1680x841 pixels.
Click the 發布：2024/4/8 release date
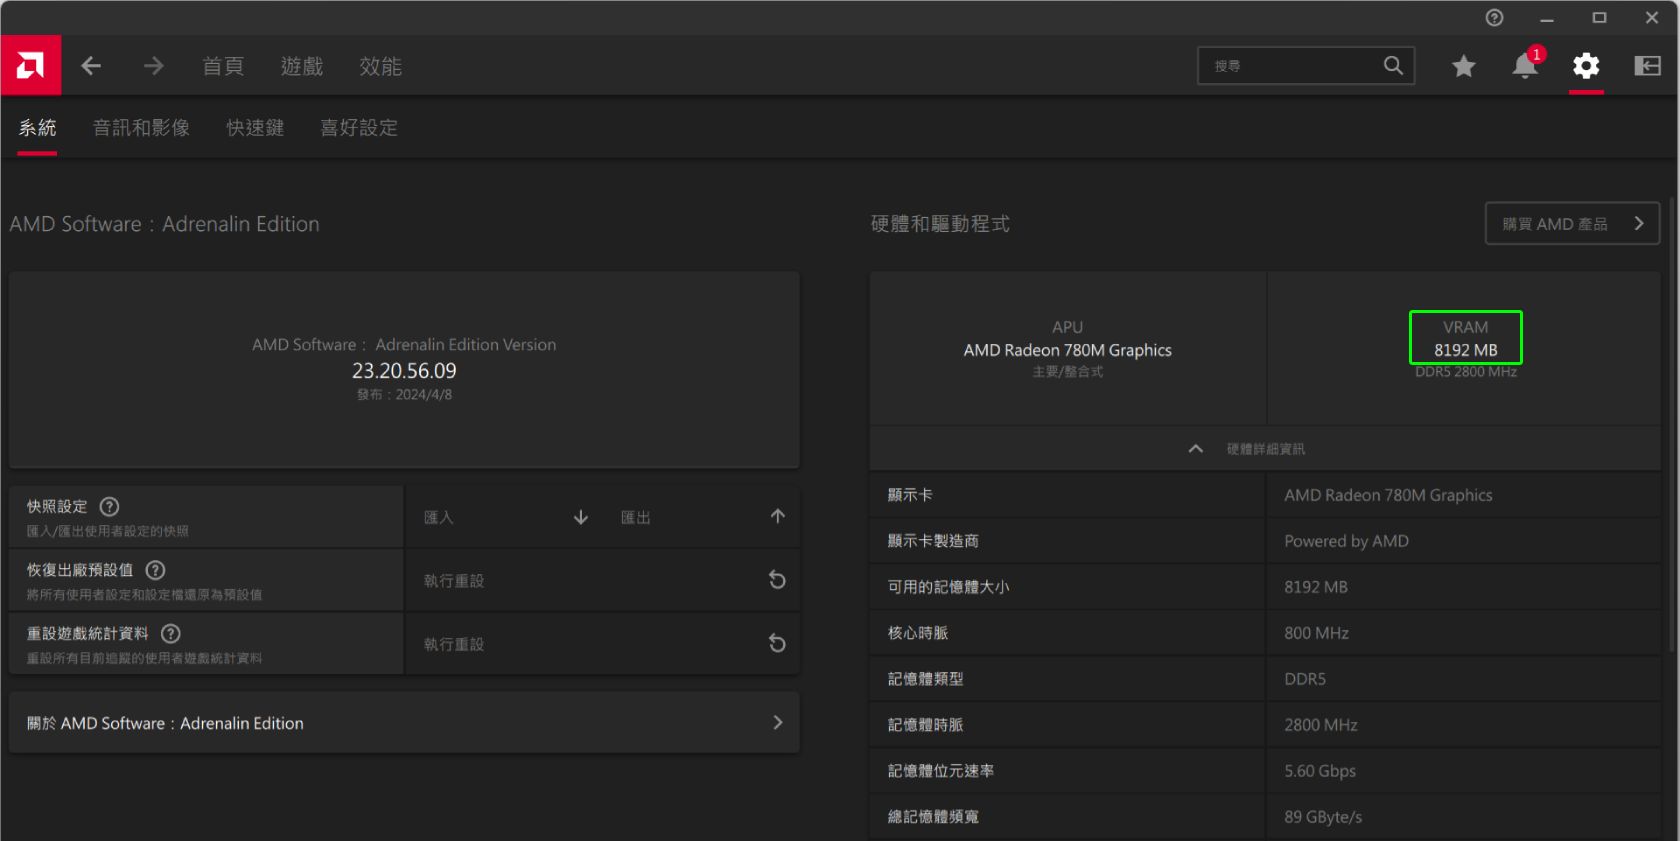[x=404, y=395]
